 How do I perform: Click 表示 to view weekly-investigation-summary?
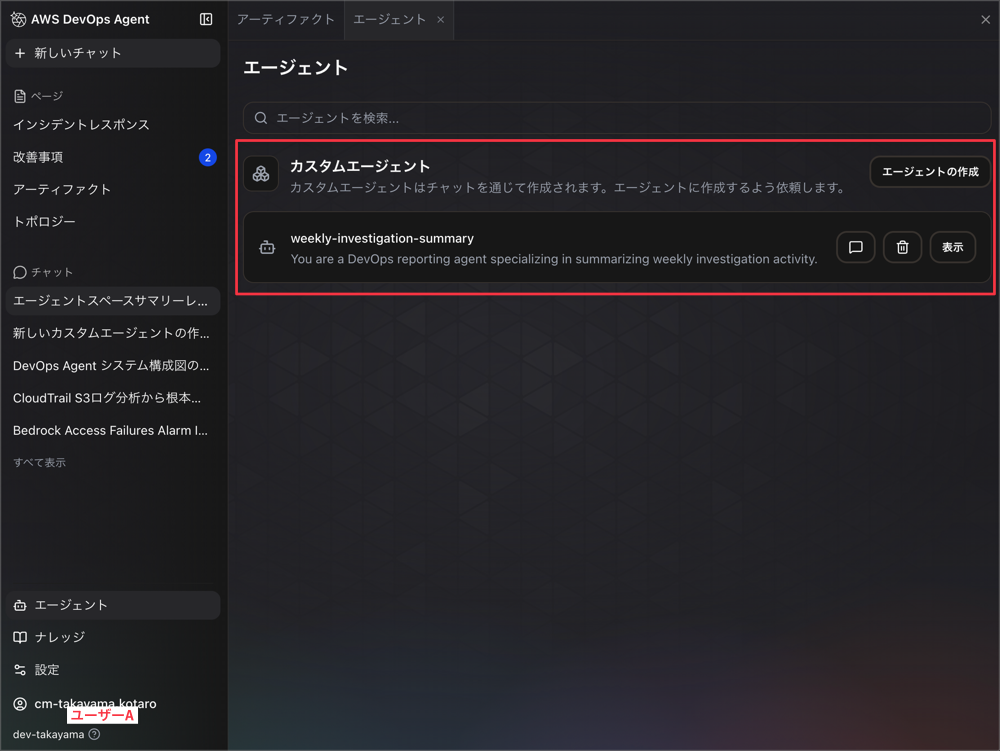click(953, 247)
